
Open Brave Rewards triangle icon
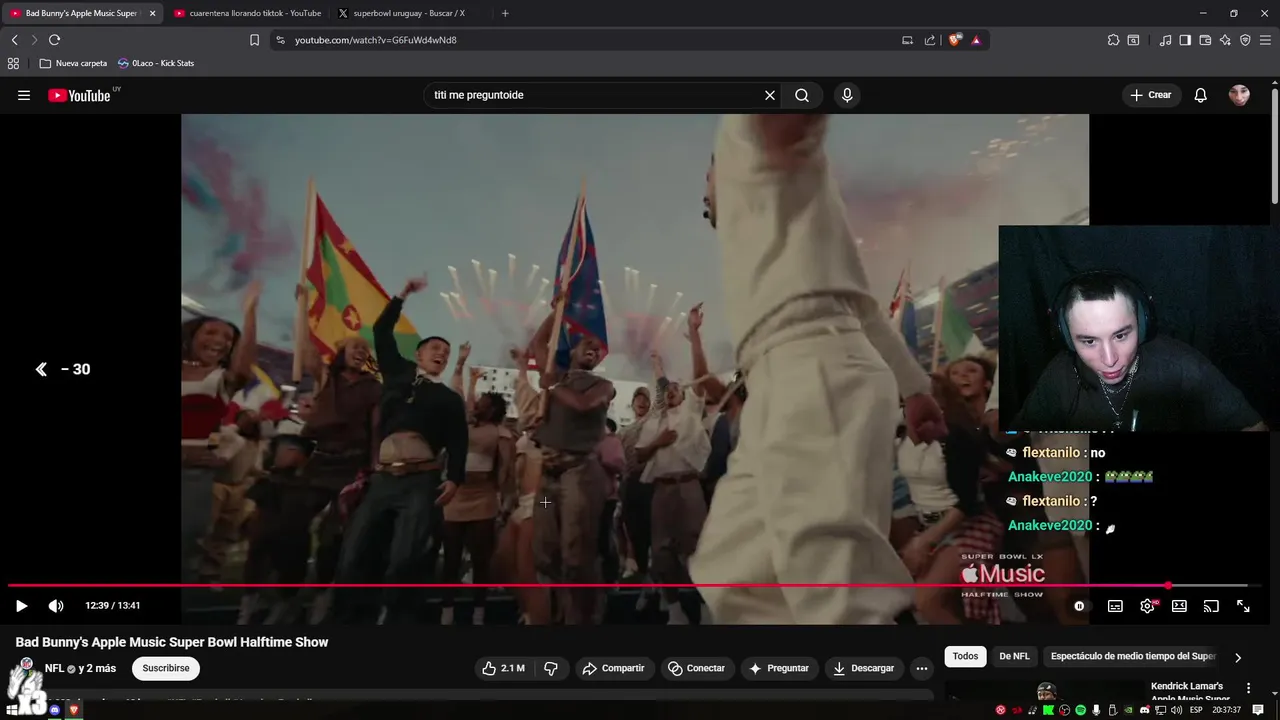(976, 40)
